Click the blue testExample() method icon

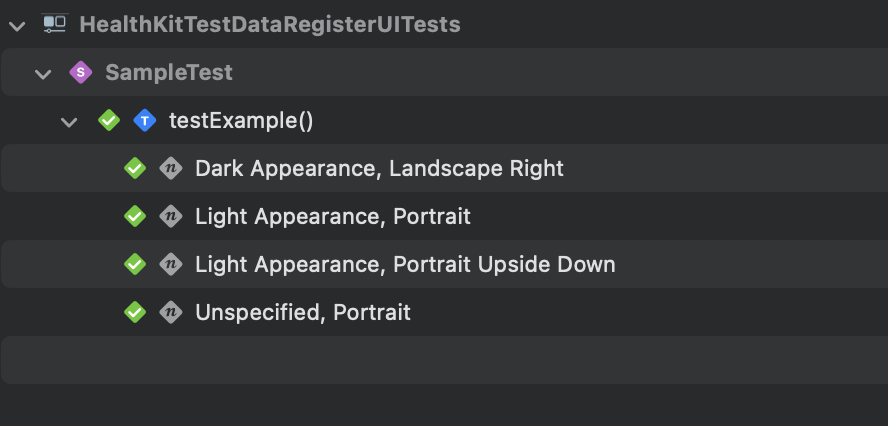click(144, 121)
